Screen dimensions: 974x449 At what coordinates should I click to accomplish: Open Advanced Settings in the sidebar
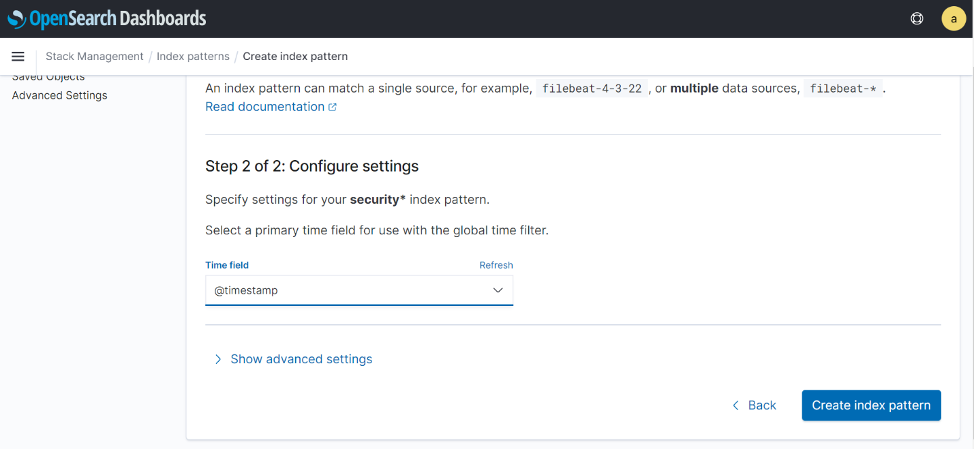[60, 96]
